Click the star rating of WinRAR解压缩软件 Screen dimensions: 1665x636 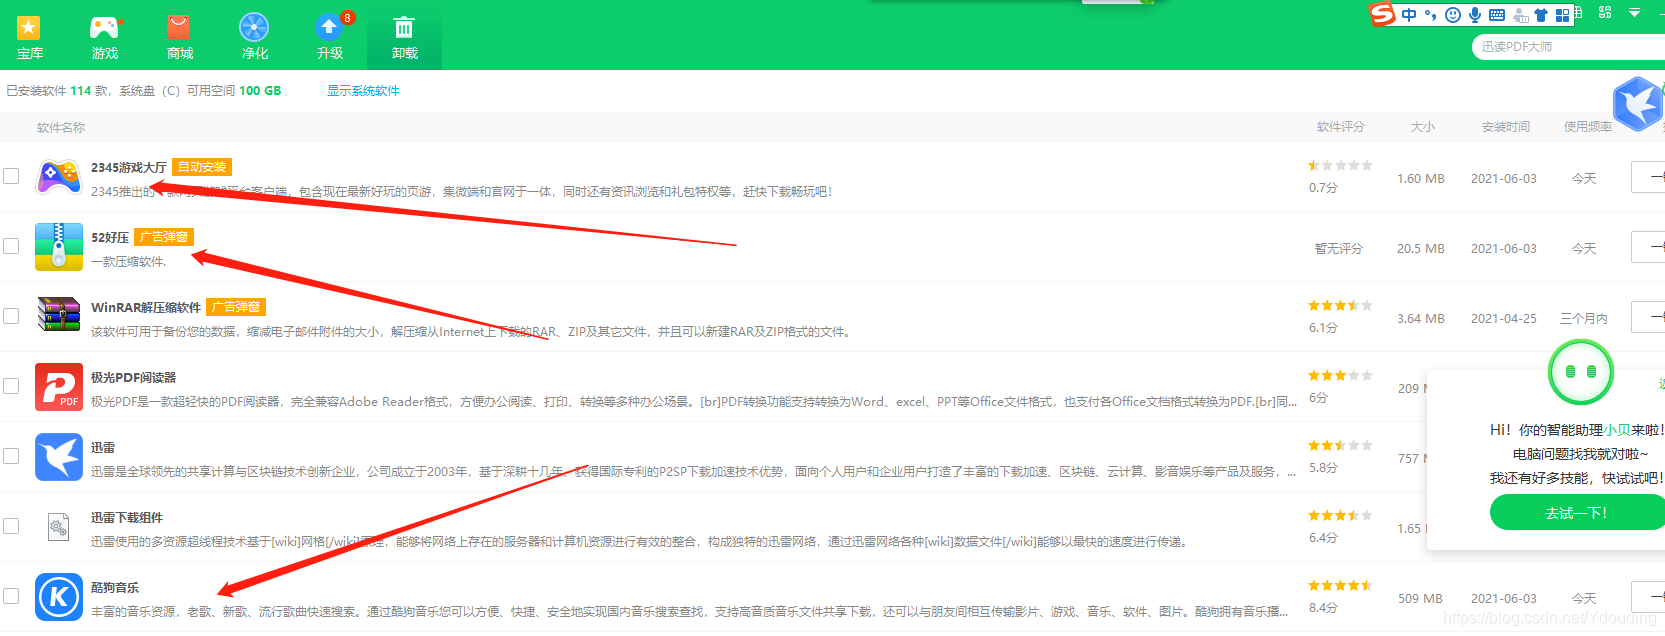tap(1340, 306)
